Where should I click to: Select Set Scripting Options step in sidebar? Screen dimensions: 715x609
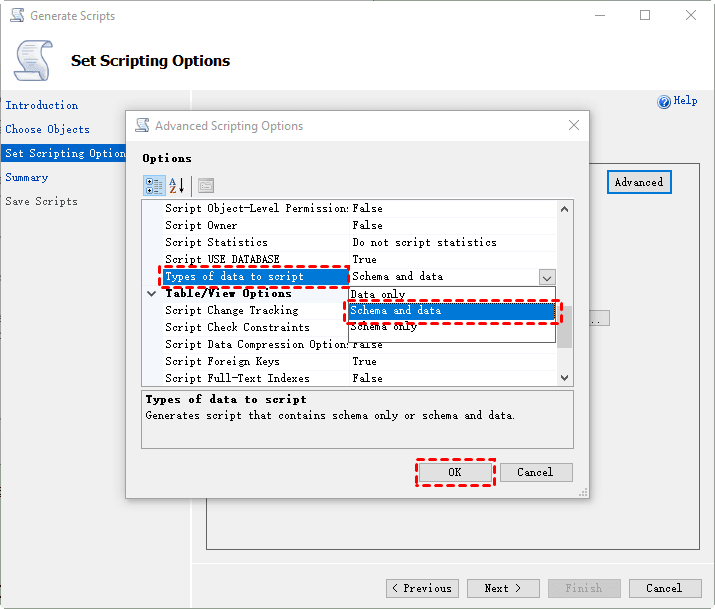(x=64, y=153)
